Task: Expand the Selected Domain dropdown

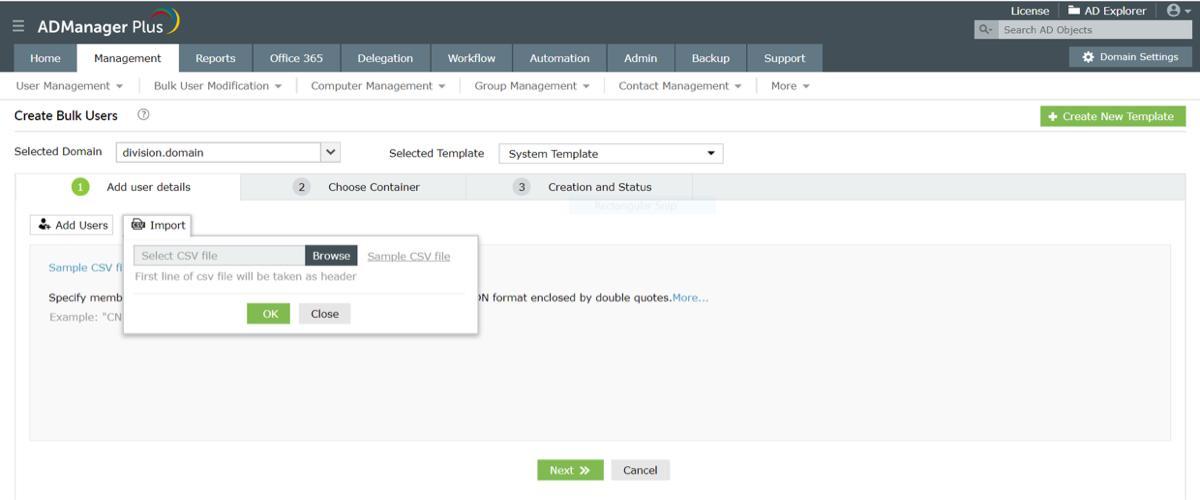Action: point(331,153)
